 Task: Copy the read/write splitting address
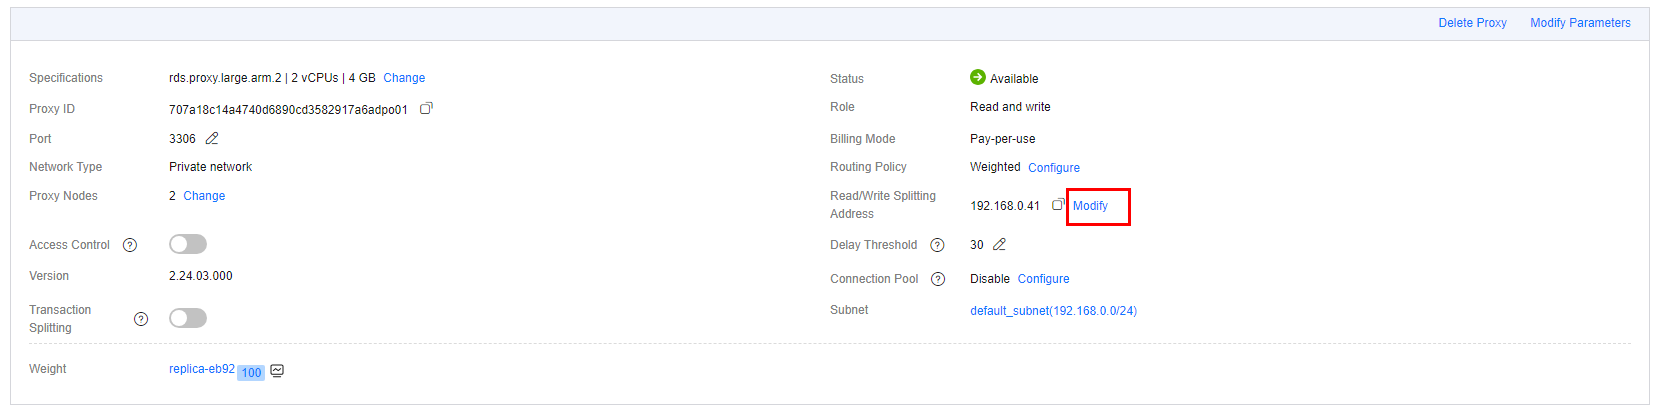coord(1058,205)
